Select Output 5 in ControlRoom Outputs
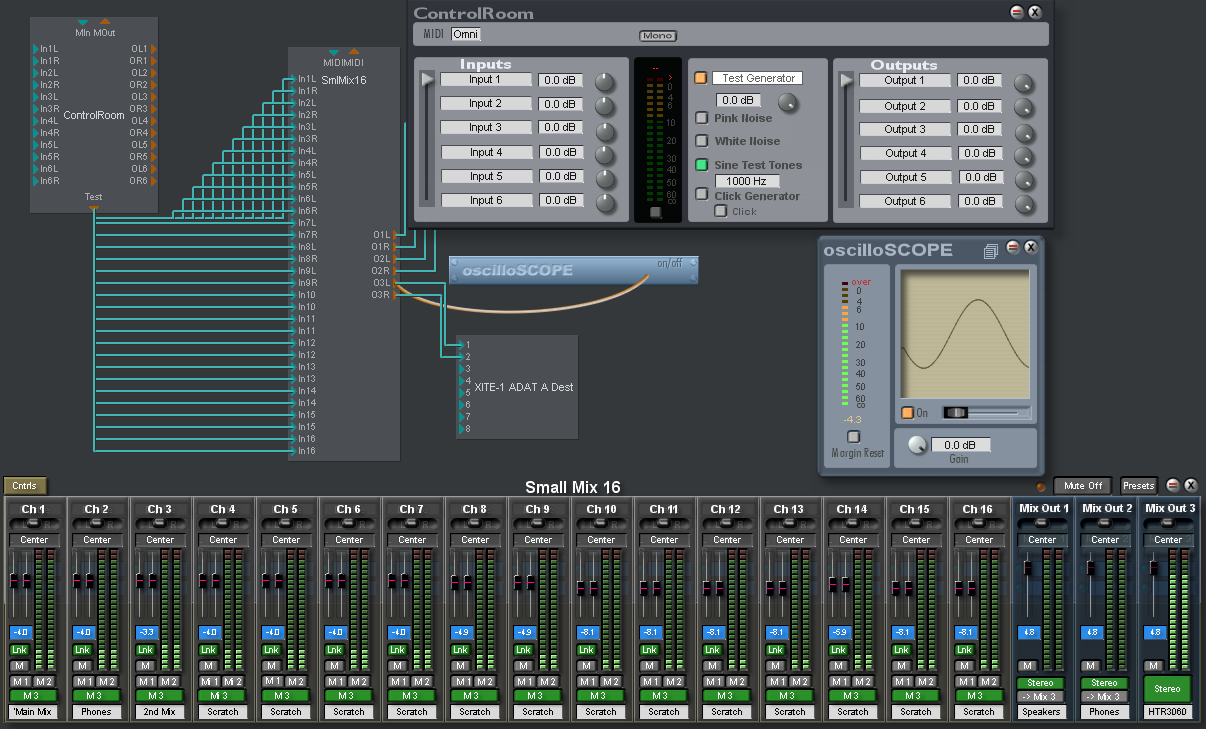The width and height of the screenshot is (1206, 729). click(905, 178)
